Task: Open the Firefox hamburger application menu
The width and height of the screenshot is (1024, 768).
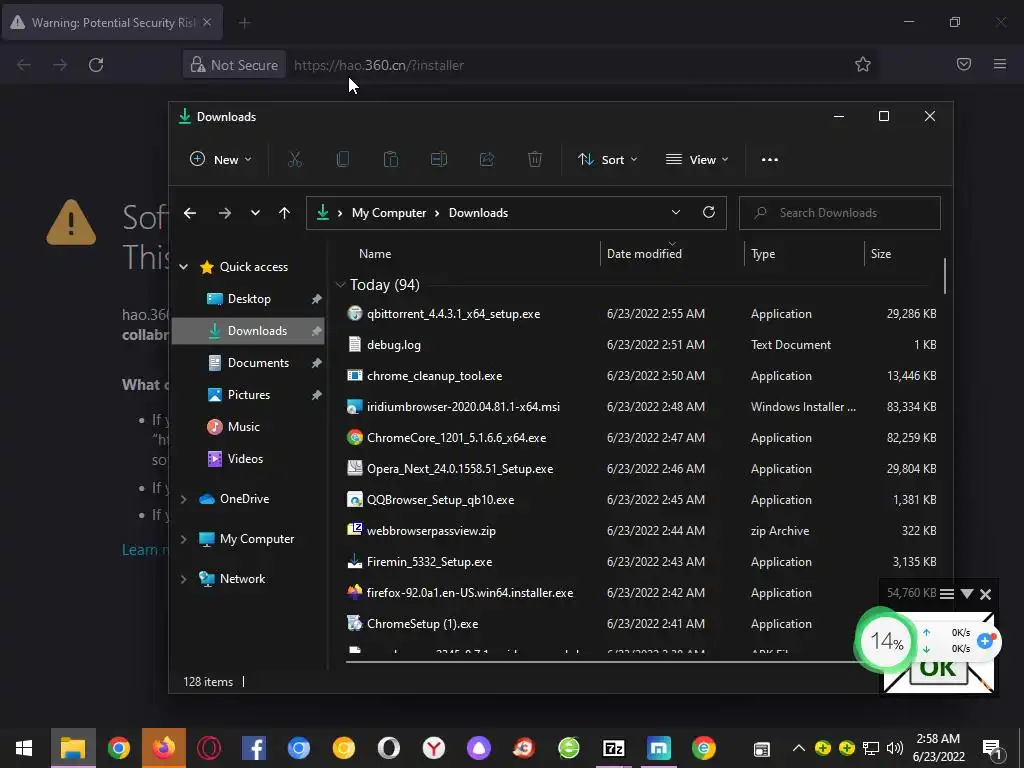Action: [x=1000, y=64]
